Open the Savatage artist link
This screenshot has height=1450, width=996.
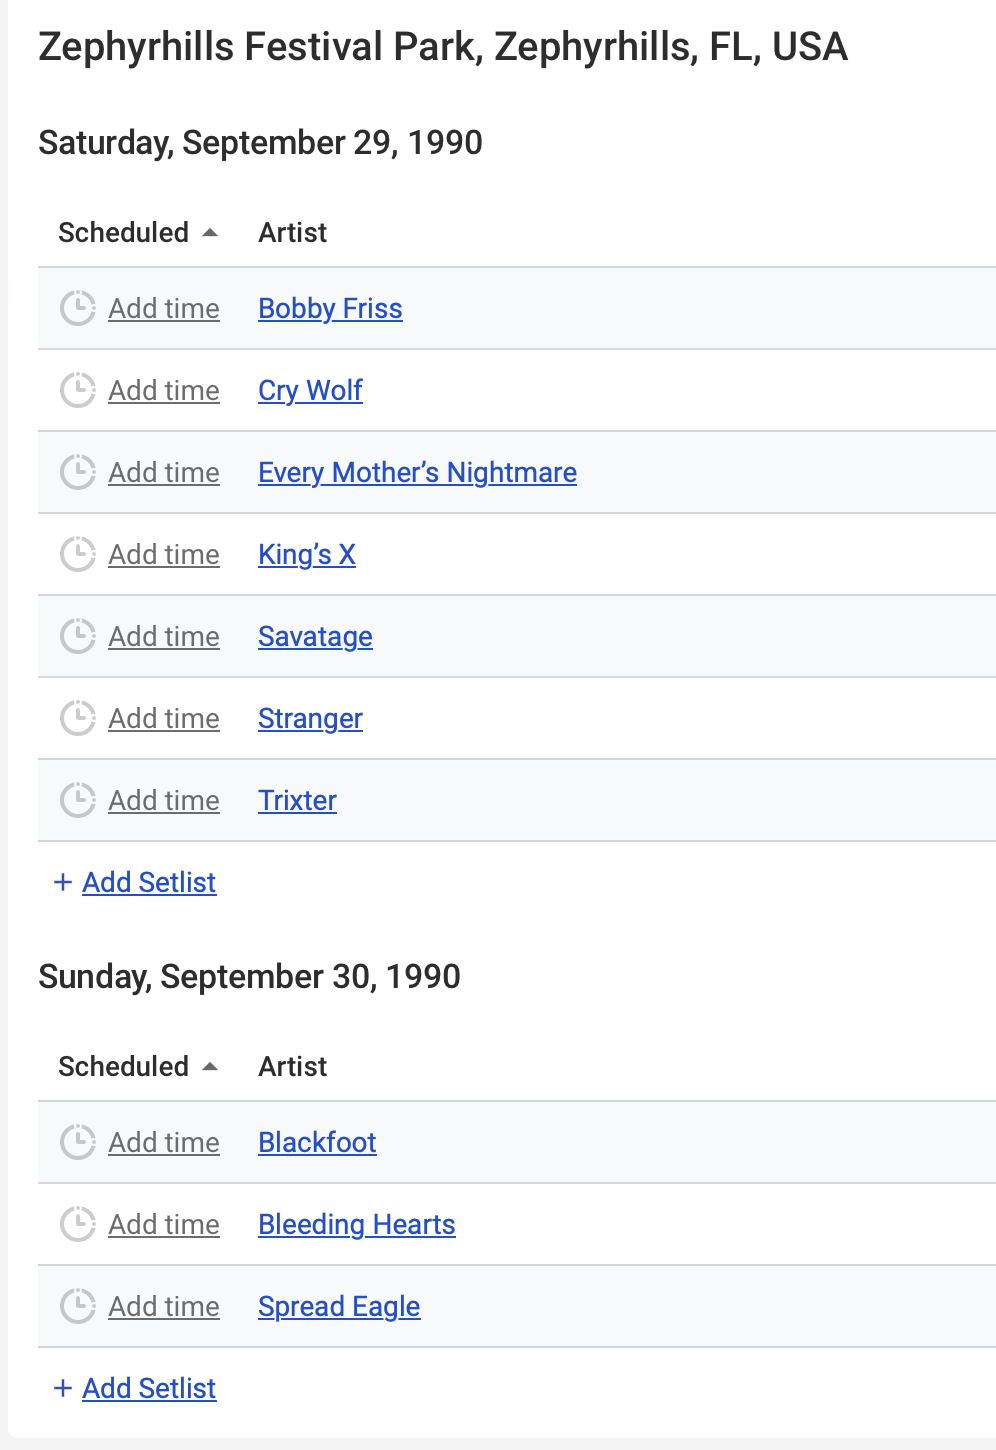tap(315, 636)
